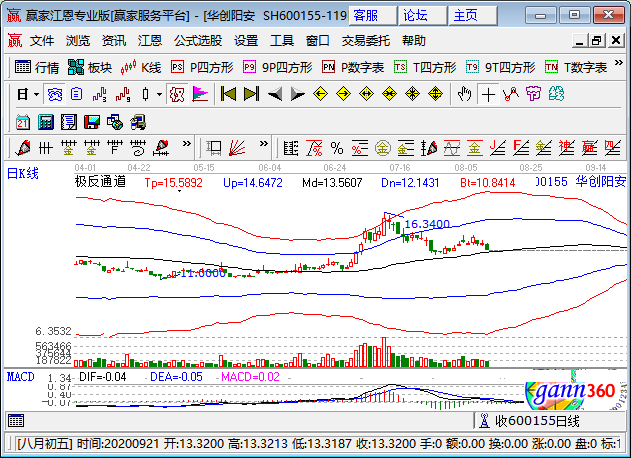
Task: Click the windows with globe icon
Action: point(115,122)
